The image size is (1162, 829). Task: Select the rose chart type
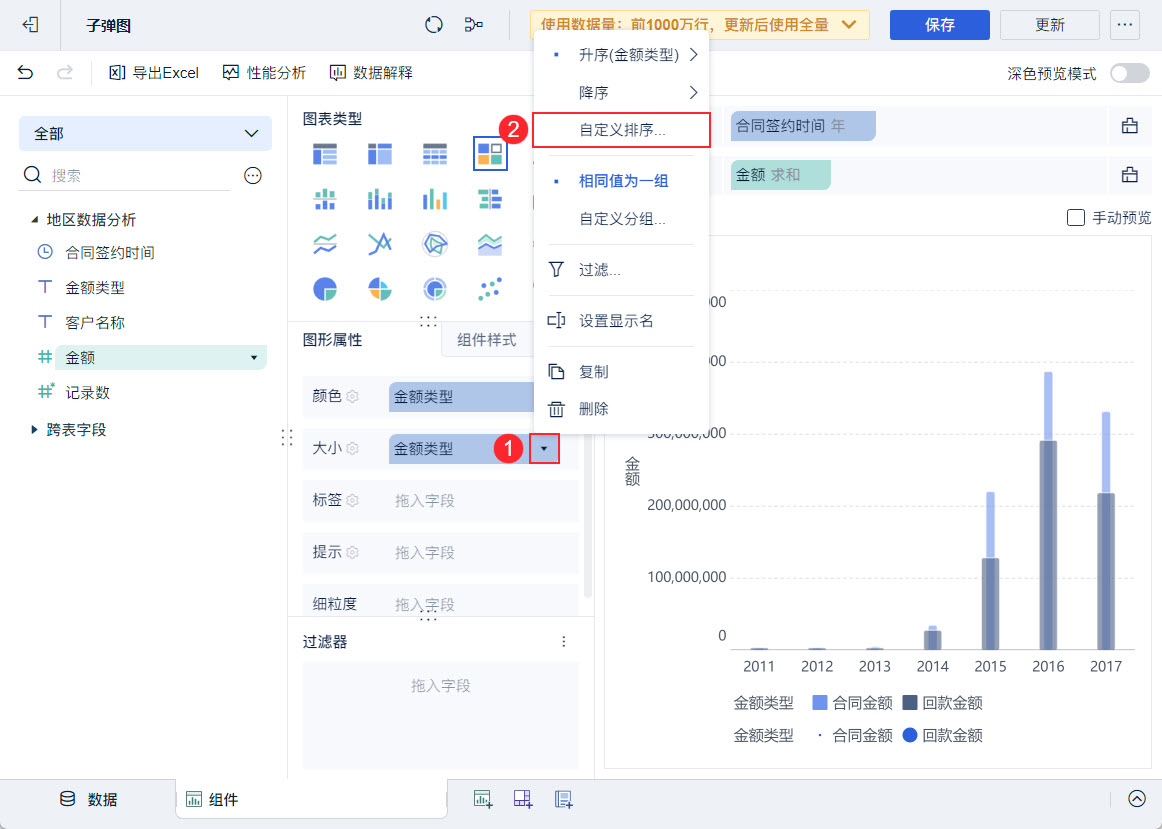[379, 289]
